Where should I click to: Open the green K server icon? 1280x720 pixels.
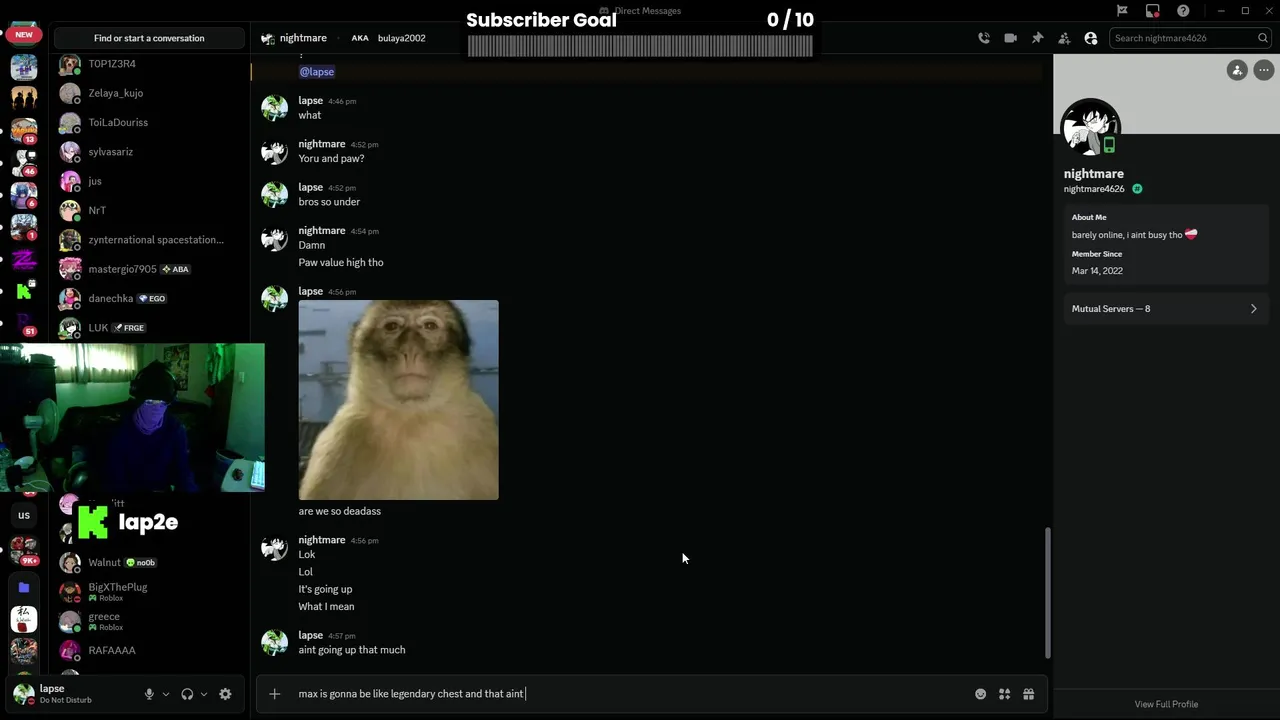tap(24, 291)
